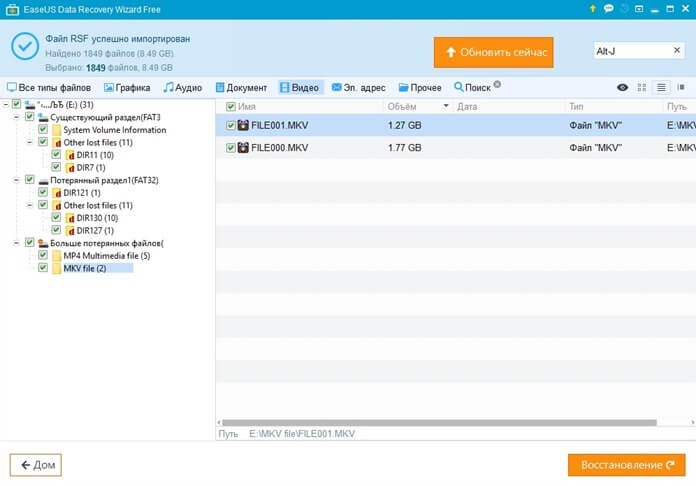Click the horizontal scrollbar of file list
Image resolution: width=696 pixels, height=486 pixels.
pyautogui.click(x=439, y=422)
